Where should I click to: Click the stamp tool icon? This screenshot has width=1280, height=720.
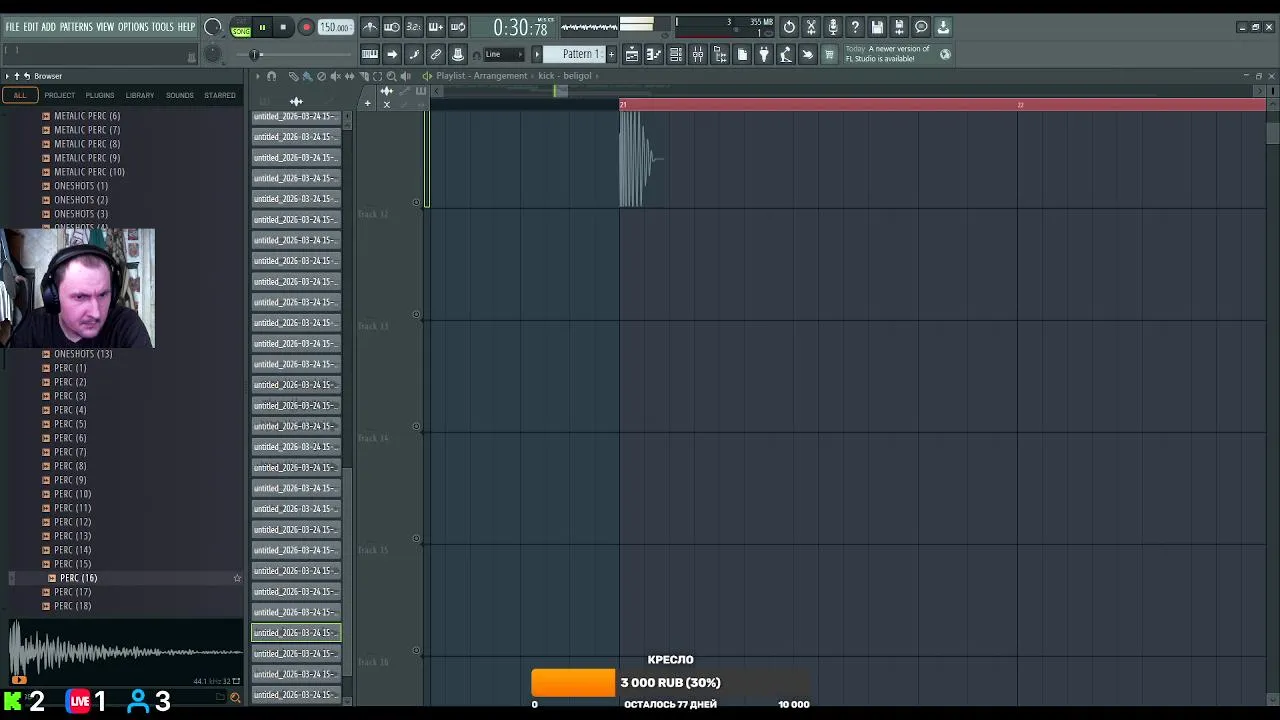458,54
